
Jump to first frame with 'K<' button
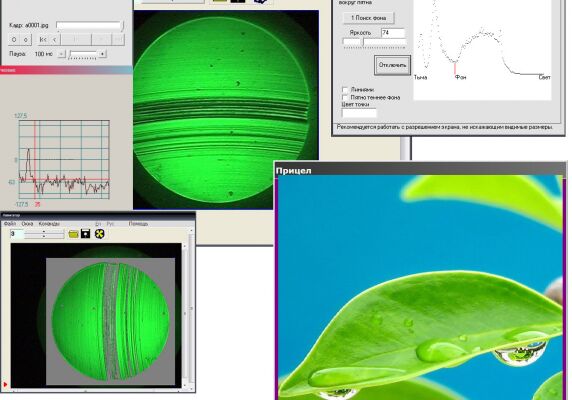(43, 39)
